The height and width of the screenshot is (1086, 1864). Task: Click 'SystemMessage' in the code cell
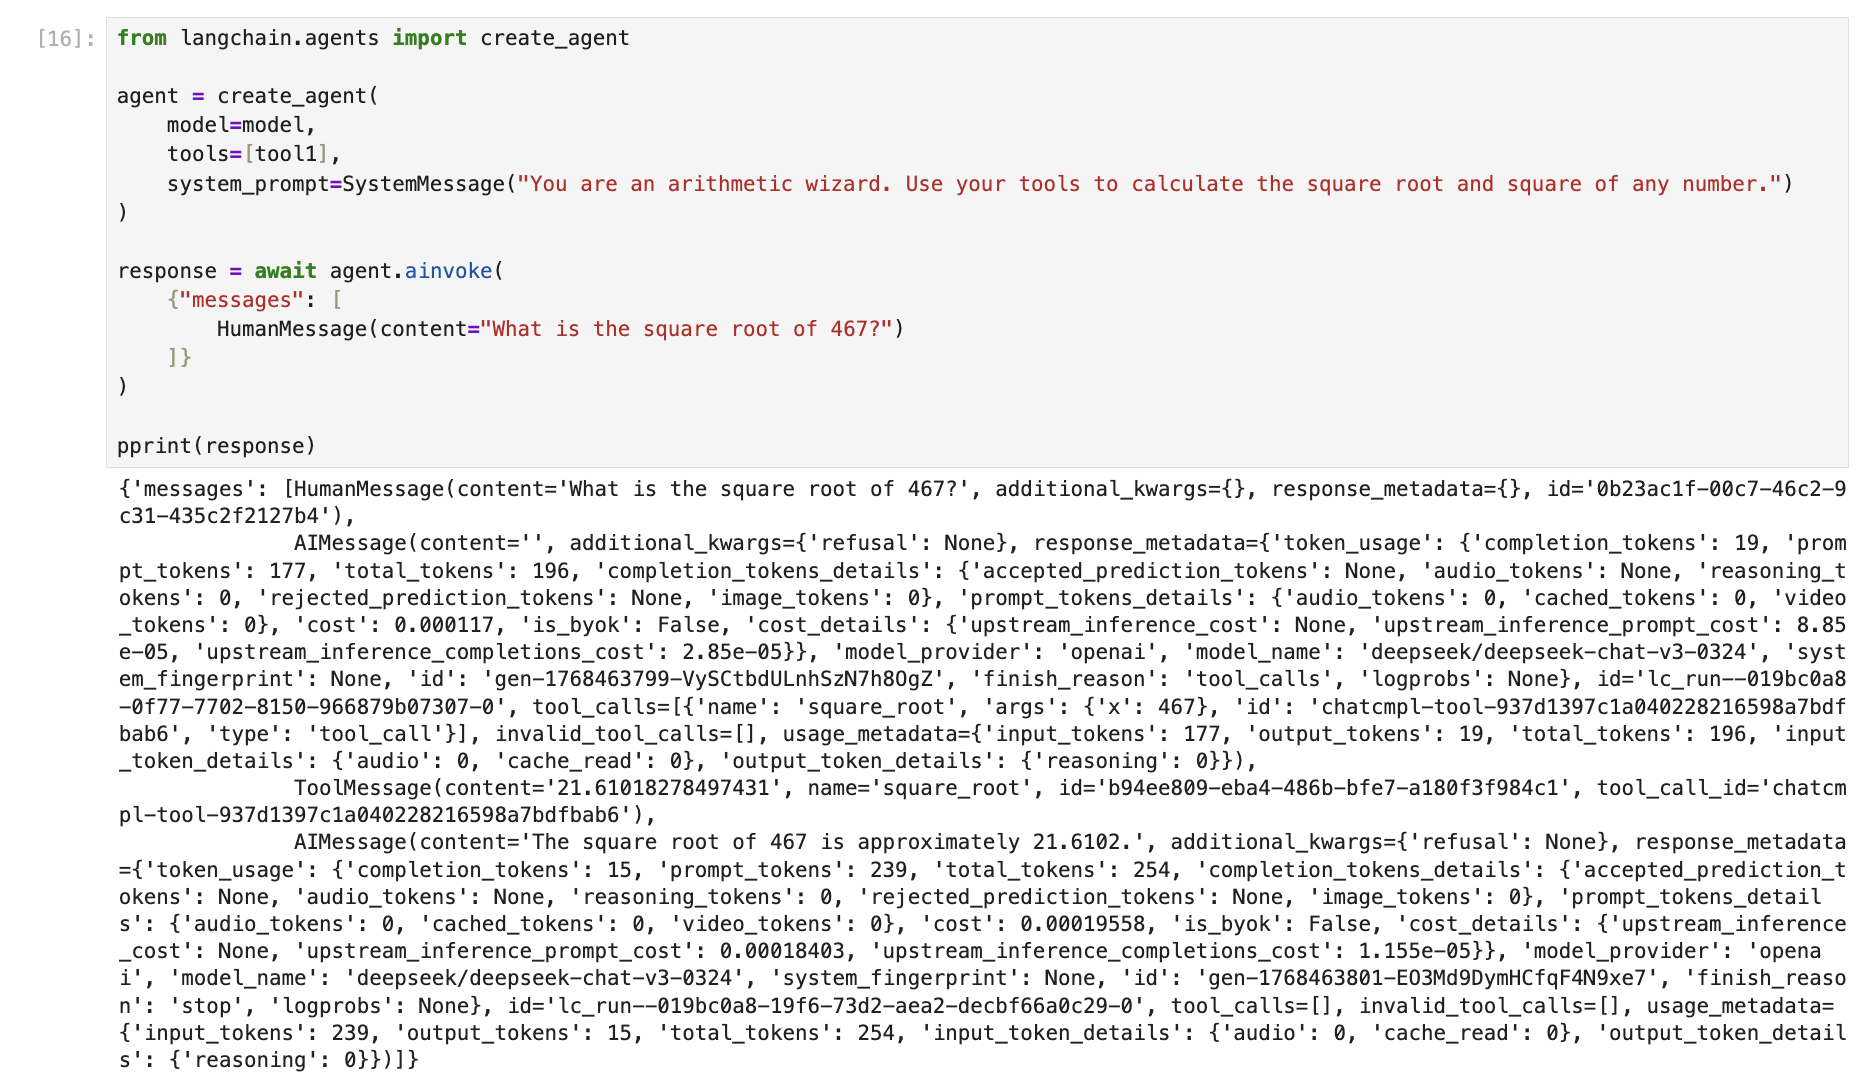point(424,184)
